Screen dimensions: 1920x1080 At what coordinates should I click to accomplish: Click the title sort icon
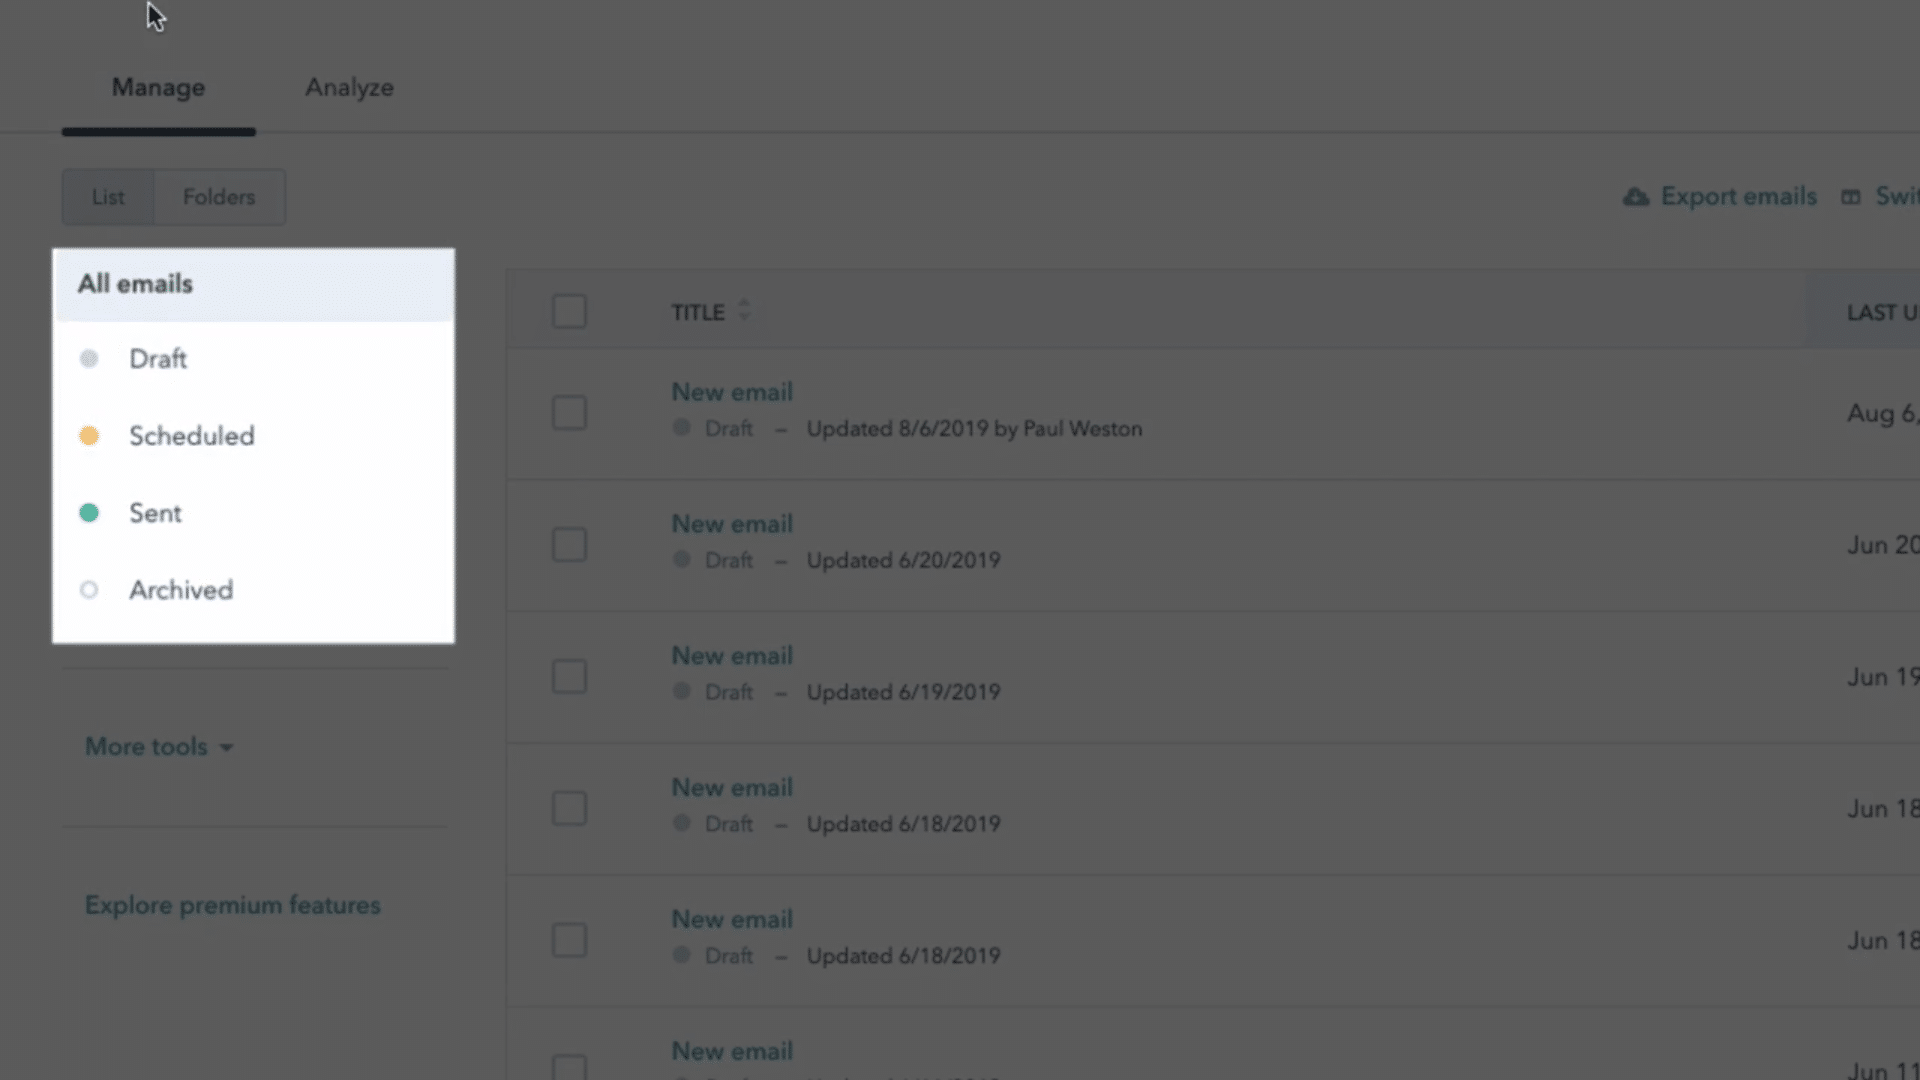pos(745,311)
